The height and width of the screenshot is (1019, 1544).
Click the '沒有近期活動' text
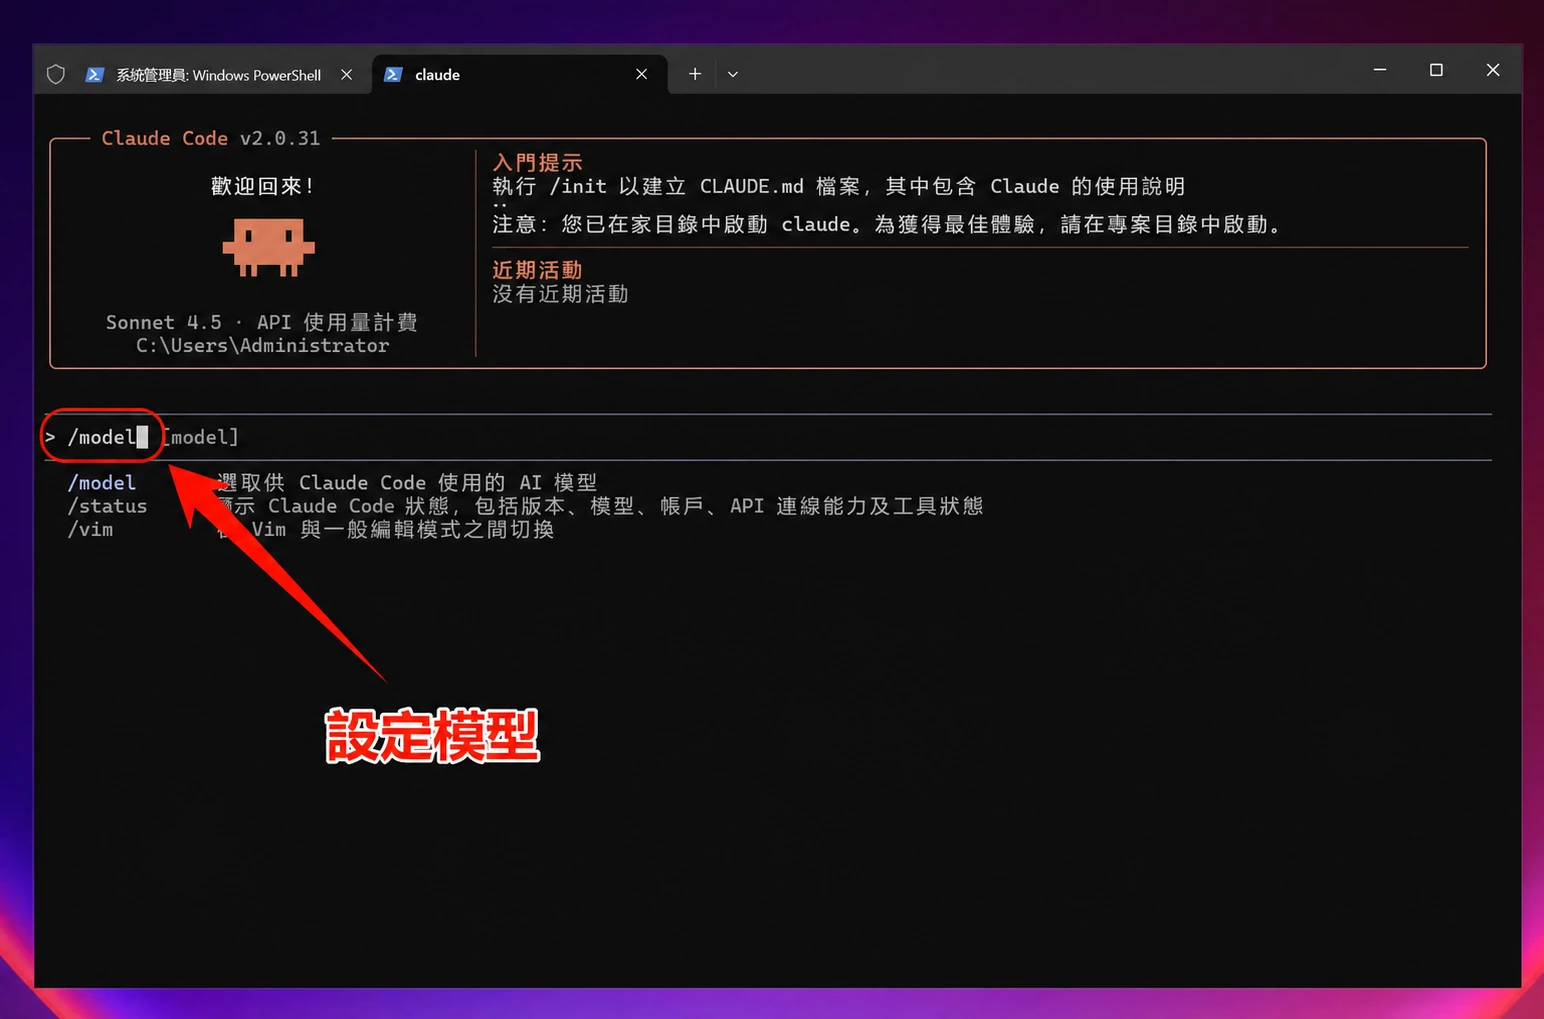tap(560, 294)
